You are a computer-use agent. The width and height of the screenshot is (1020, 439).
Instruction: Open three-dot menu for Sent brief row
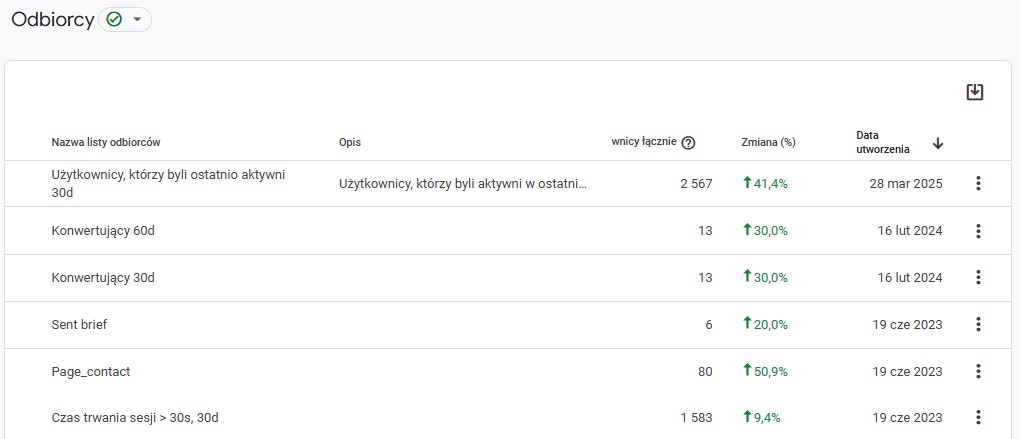pos(978,325)
